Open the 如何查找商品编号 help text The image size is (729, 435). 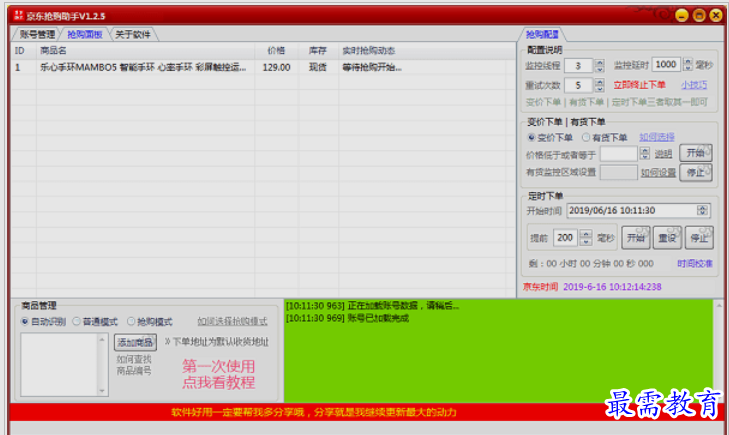(134, 365)
